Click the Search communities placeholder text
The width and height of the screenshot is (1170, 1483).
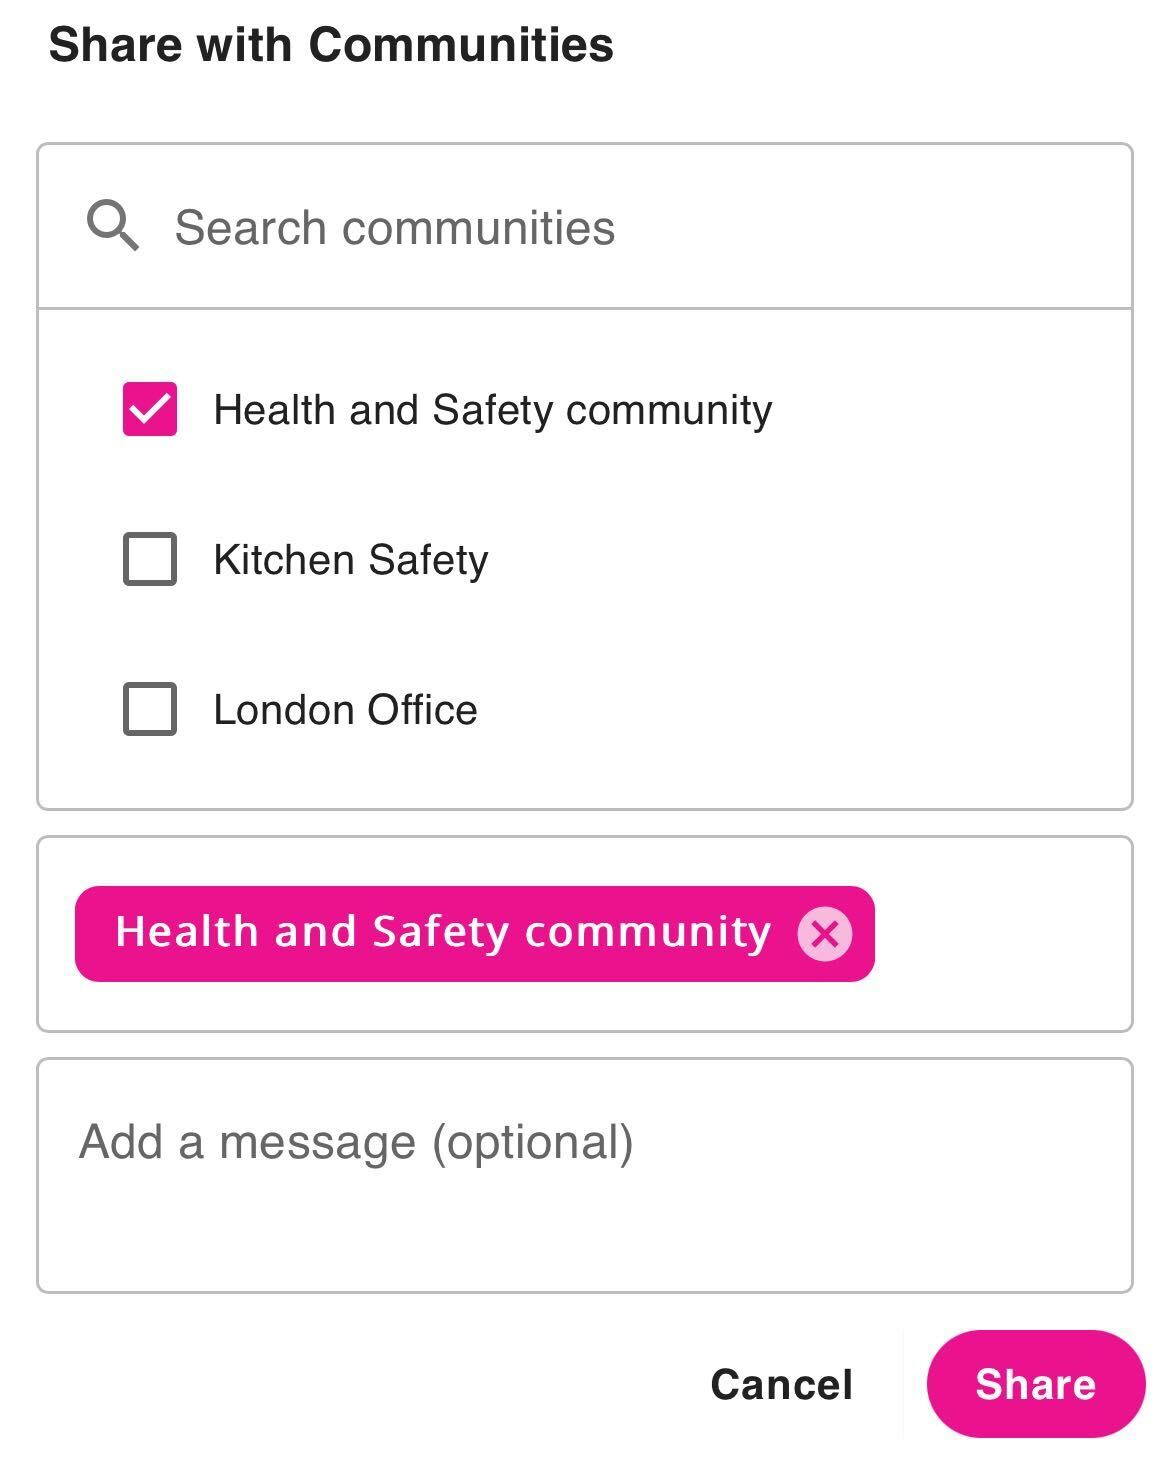click(394, 228)
